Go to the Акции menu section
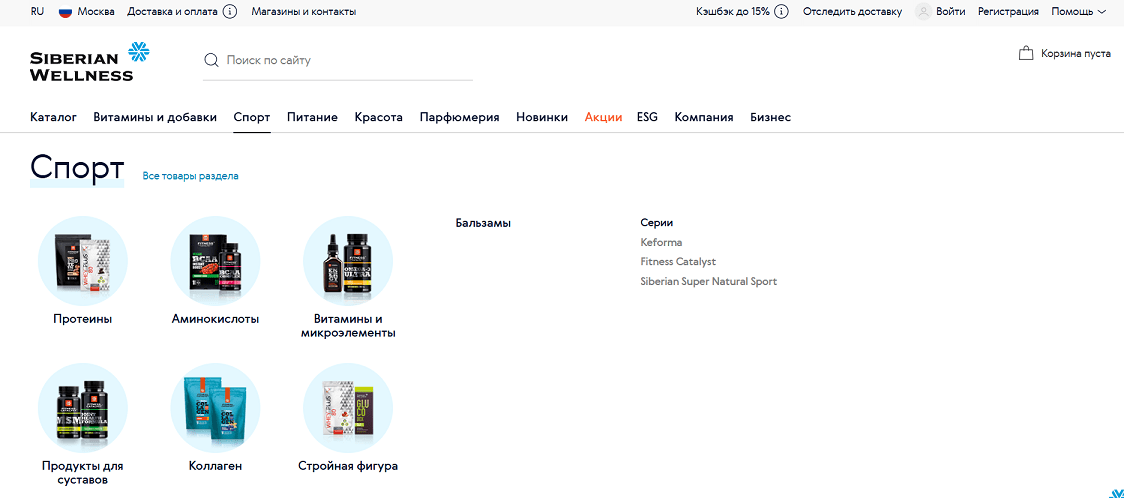 tap(604, 118)
